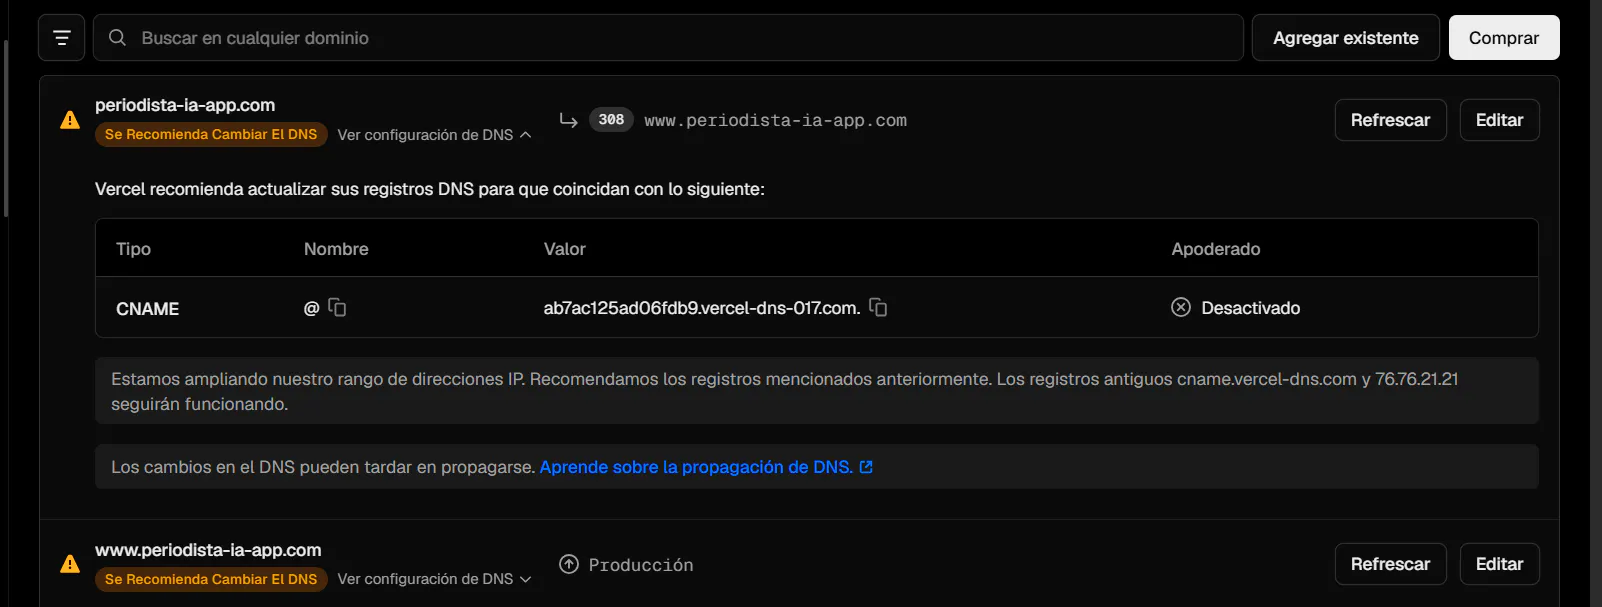Screen dimensions: 1602x607
Task: Select the www.periodista-ia-app.com redirect target text
Action: (x=775, y=120)
